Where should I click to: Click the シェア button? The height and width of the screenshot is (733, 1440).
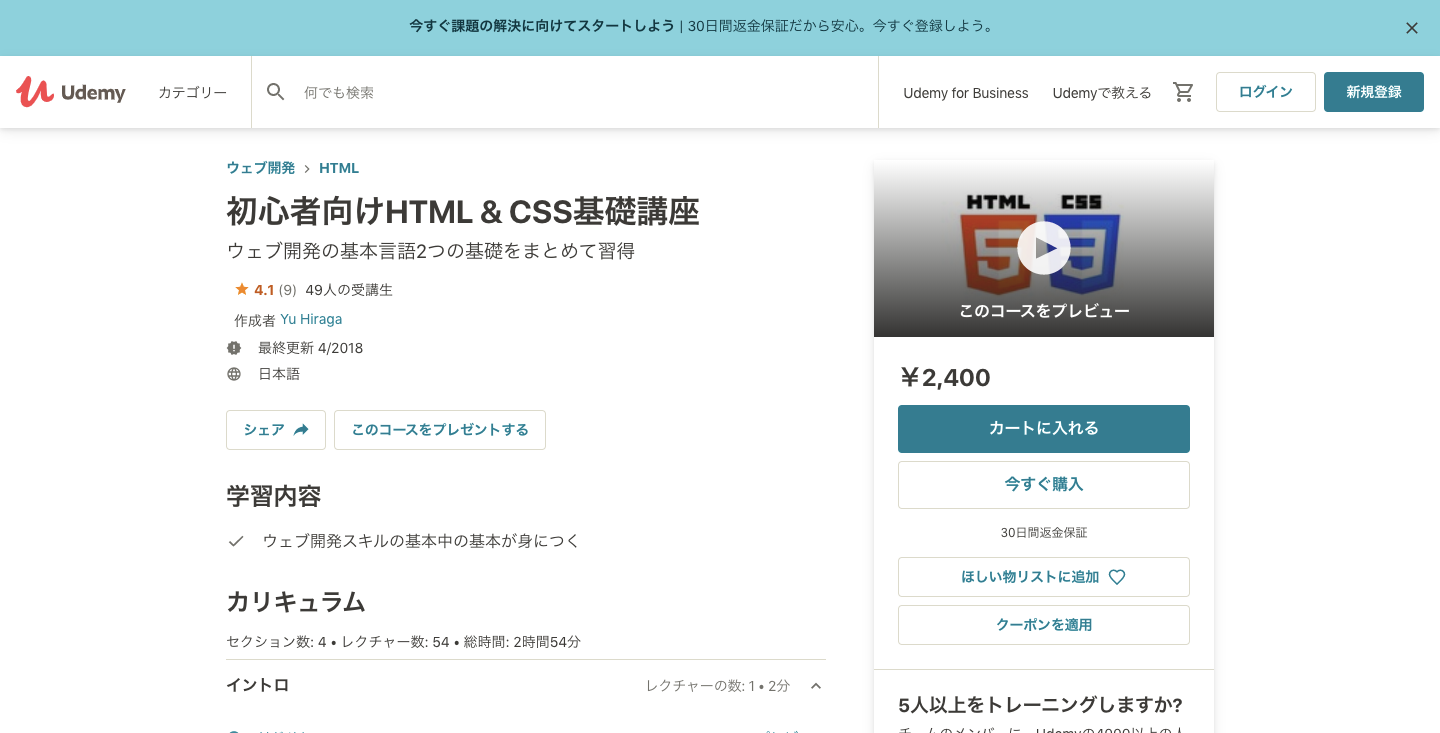coord(276,430)
